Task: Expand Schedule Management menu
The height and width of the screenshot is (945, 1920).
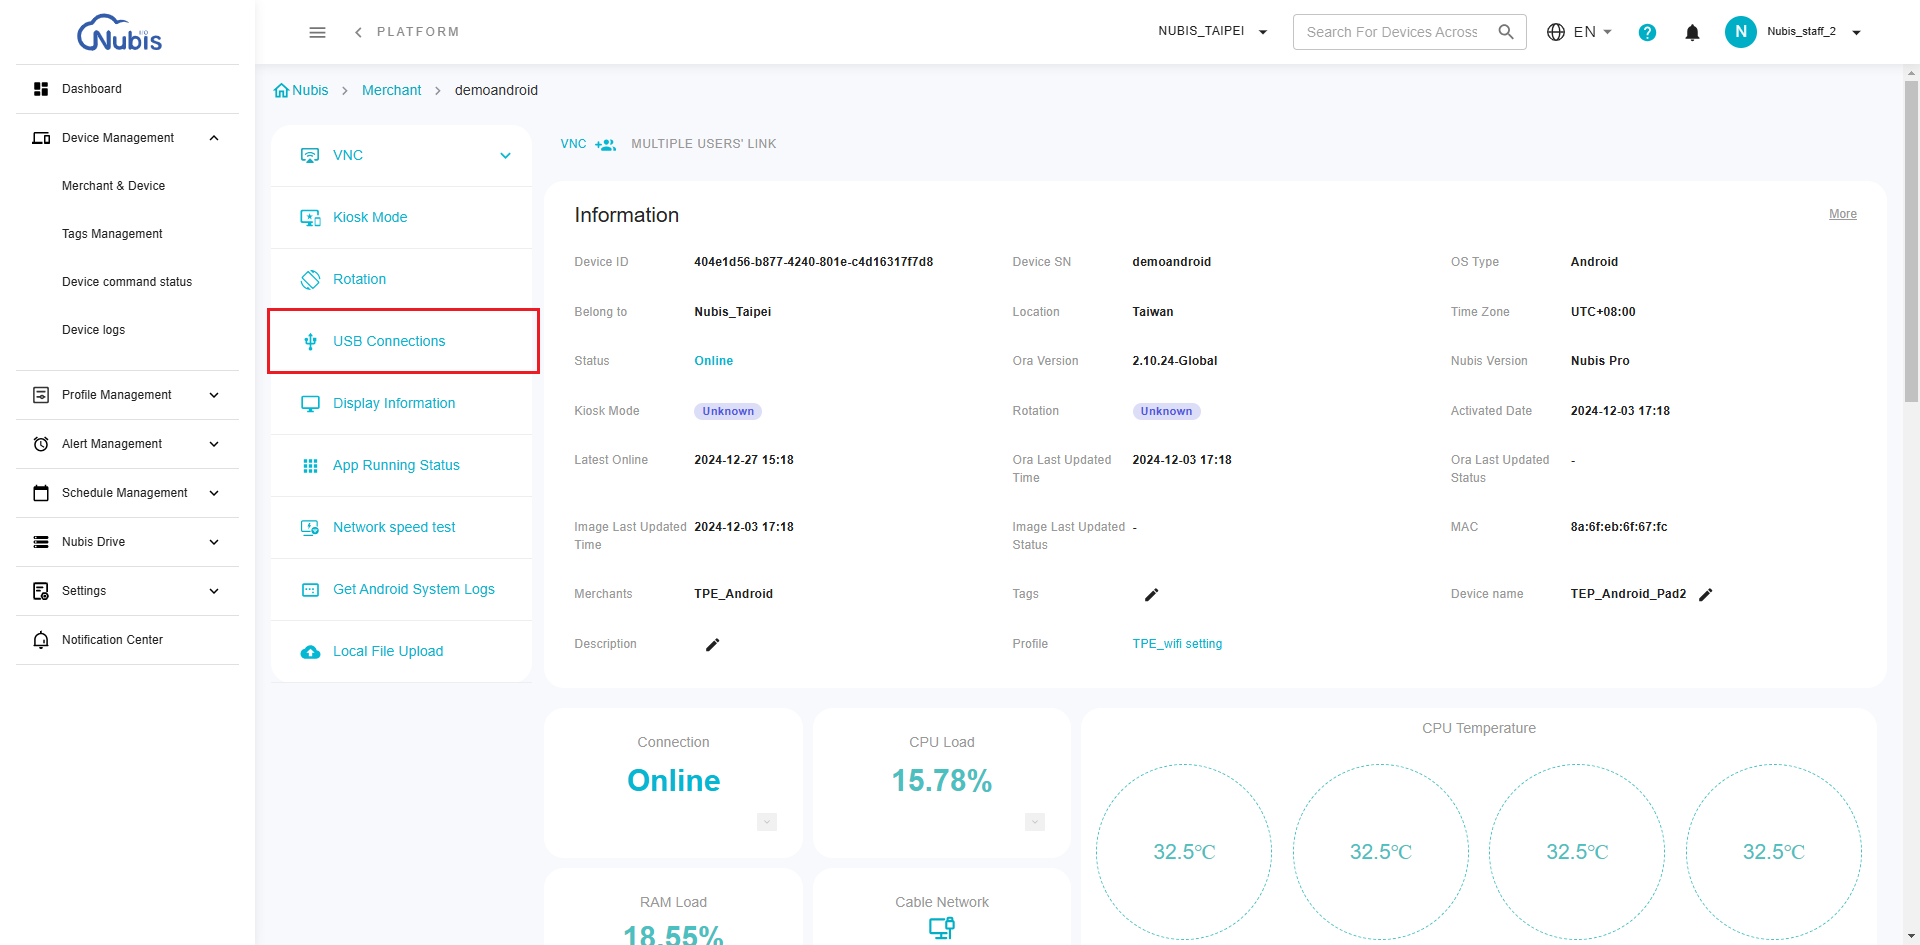Action: point(127,493)
